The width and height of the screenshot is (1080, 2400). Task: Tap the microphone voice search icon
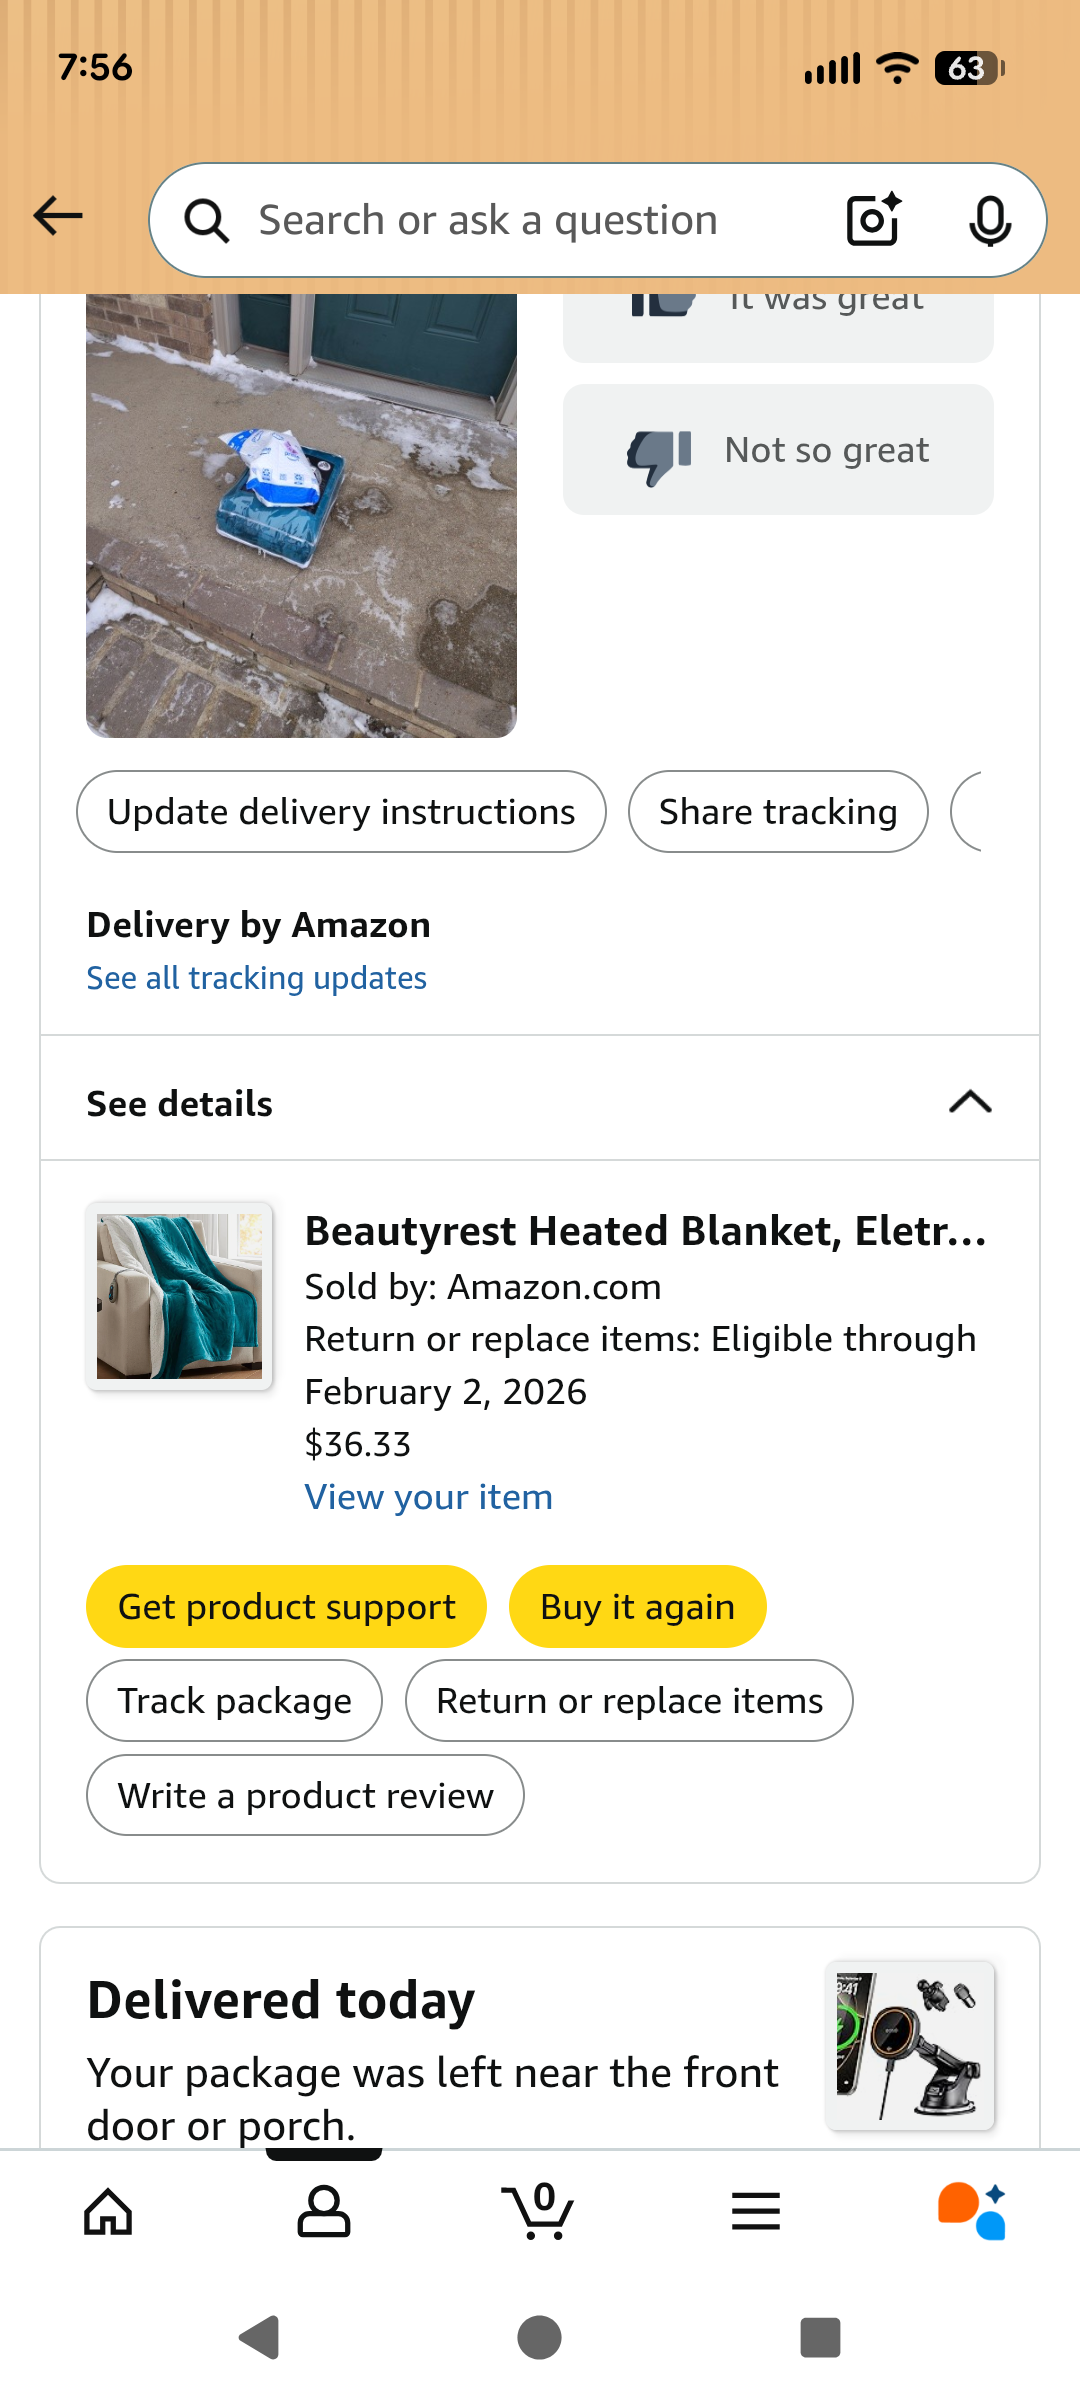pos(990,221)
